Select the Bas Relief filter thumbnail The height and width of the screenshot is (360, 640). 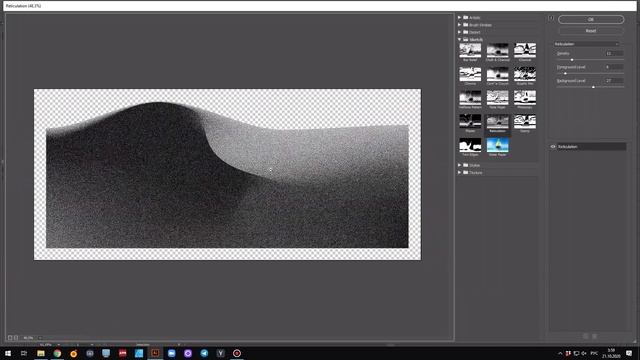[x=470, y=51]
